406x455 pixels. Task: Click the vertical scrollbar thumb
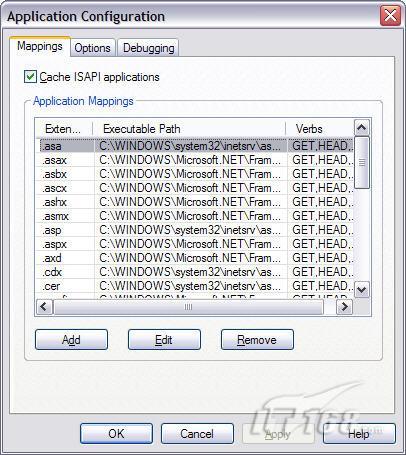[x=362, y=162]
